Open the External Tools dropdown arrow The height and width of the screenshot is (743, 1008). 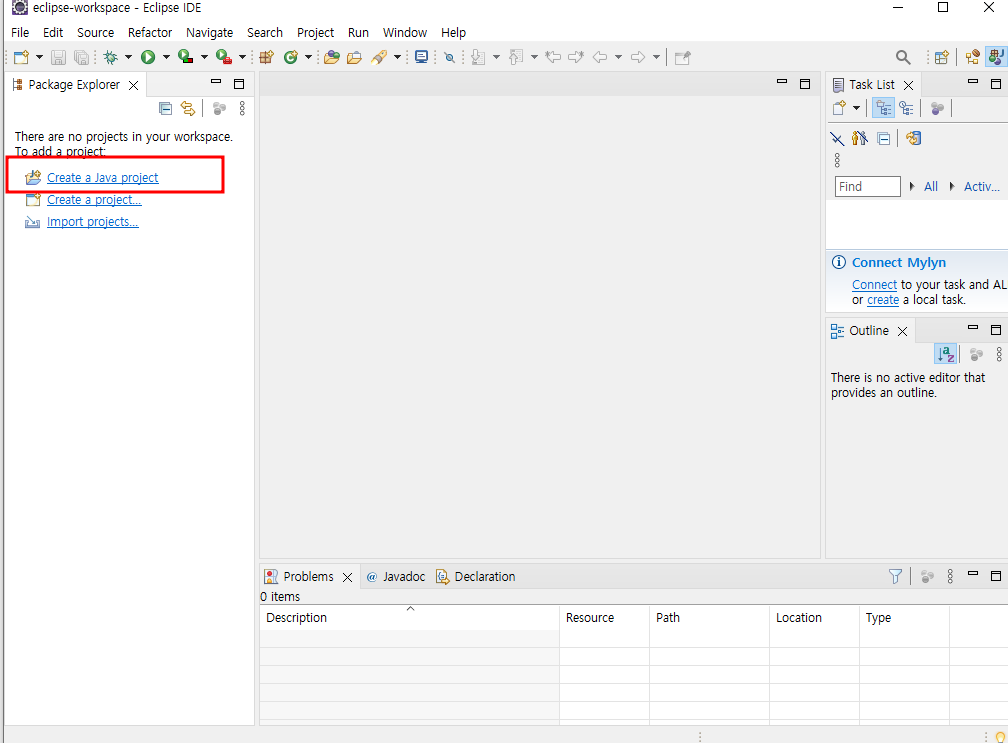pos(242,57)
